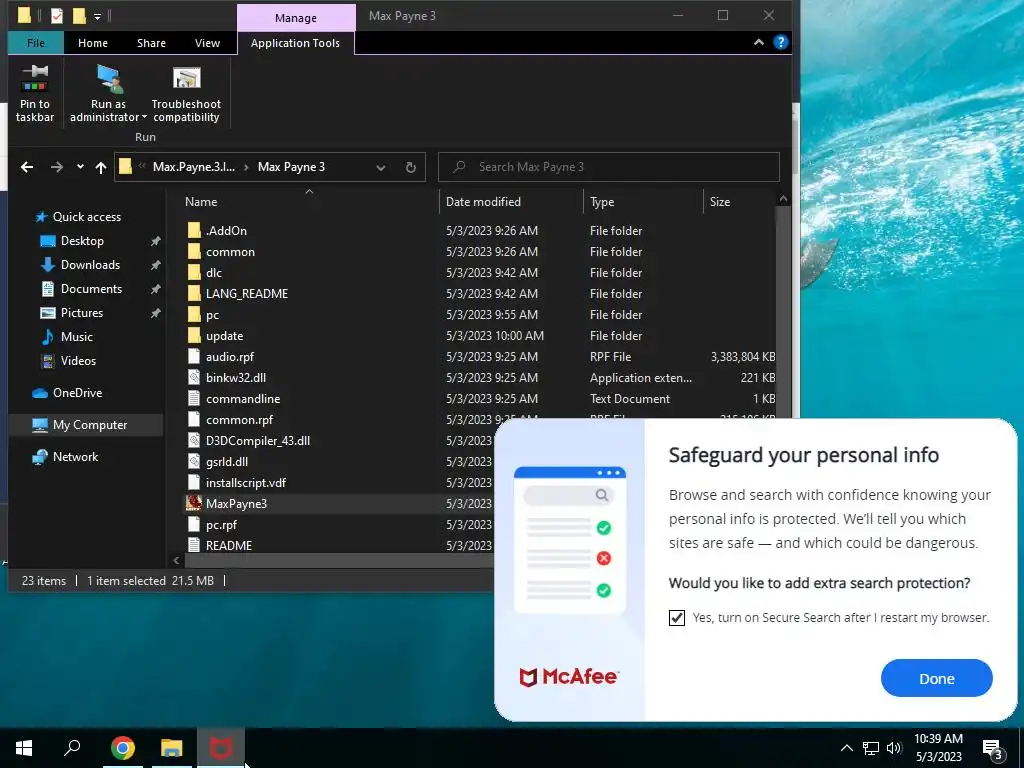This screenshot has width=1024, height=768.
Task: Open Downloads in the navigation pane
Action: (90, 265)
